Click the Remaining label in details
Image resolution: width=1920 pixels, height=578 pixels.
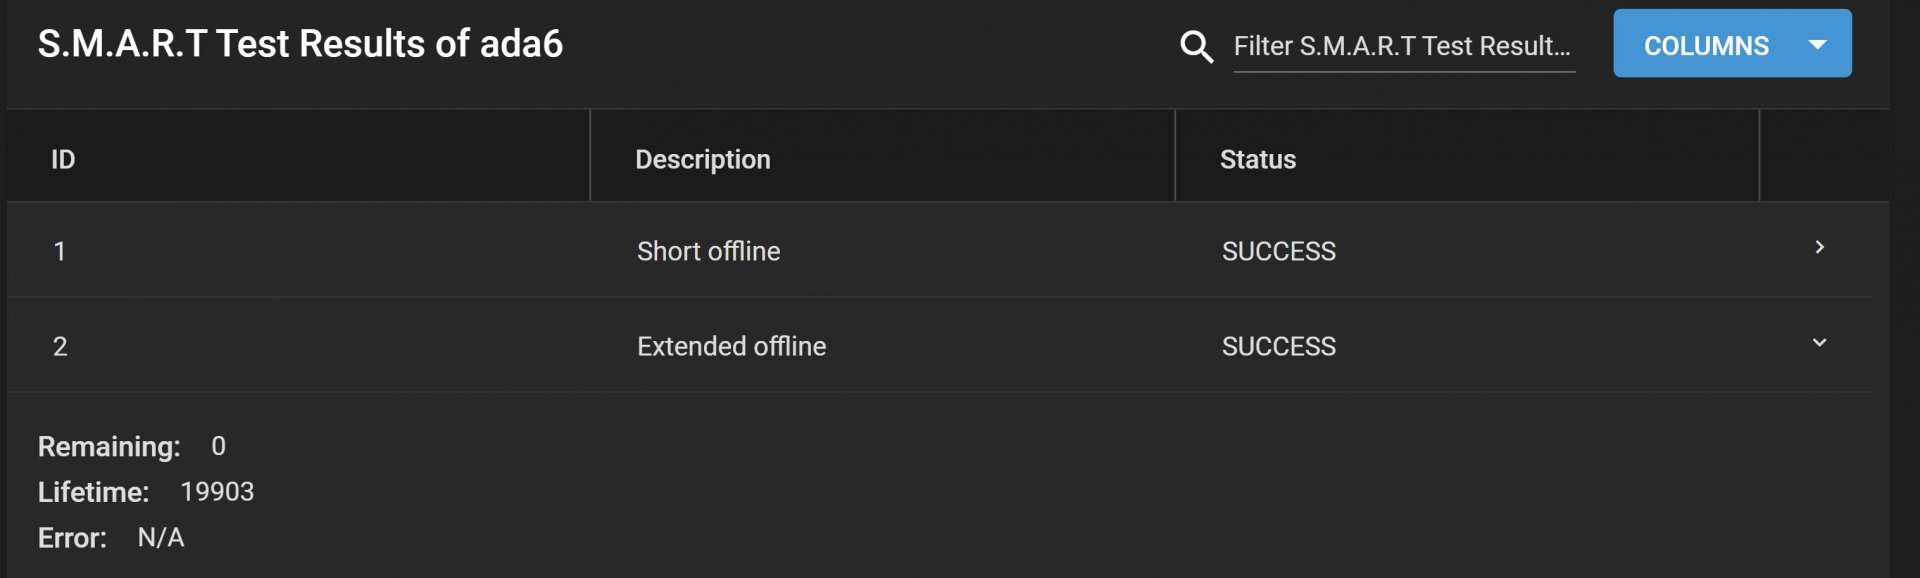[x=109, y=447]
